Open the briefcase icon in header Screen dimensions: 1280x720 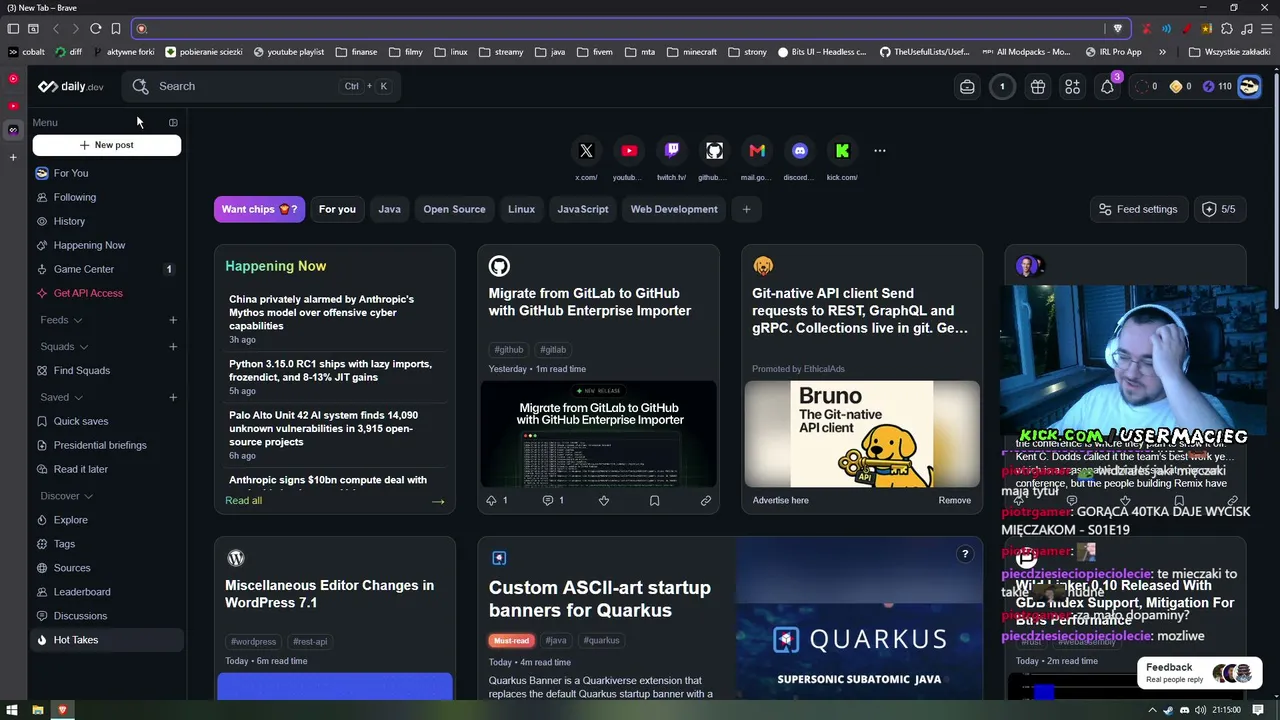click(967, 87)
